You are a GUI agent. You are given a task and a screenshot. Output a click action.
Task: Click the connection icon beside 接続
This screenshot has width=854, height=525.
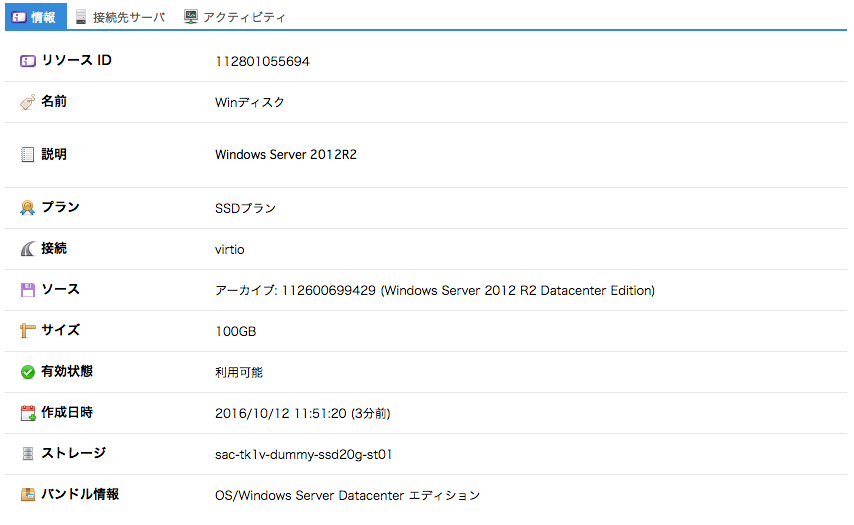pyautogui.click(x=28, y=249)
